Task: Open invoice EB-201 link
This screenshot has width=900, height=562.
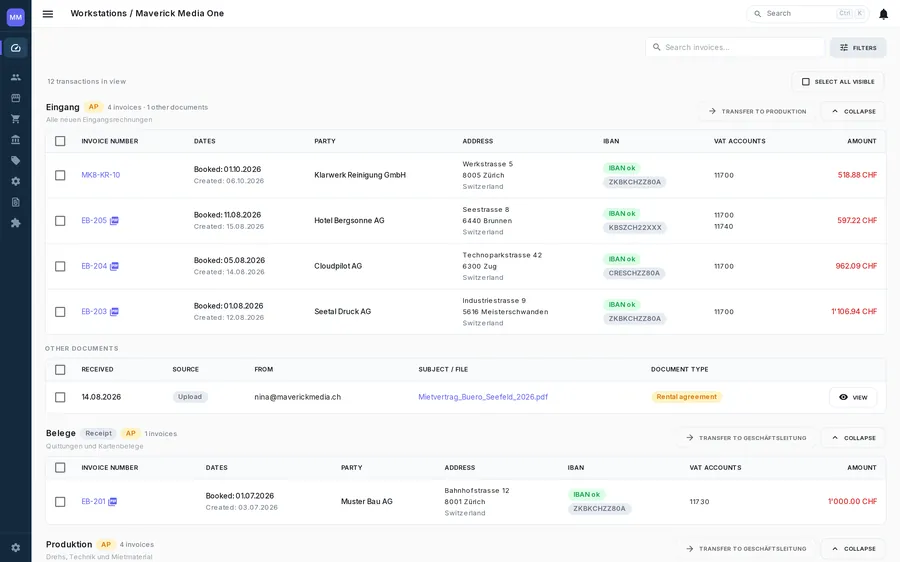Action: [94, 502]
